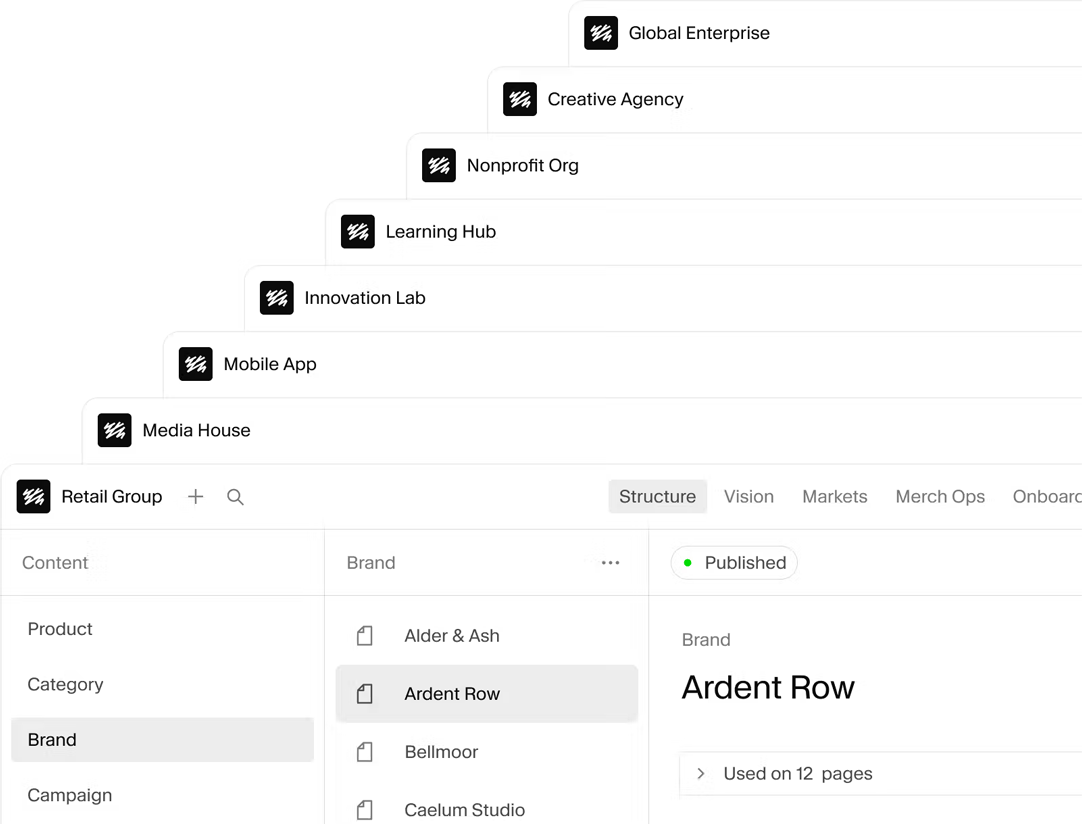
Task: Switch to the Structure tab
Action: [x=658, y=497]
